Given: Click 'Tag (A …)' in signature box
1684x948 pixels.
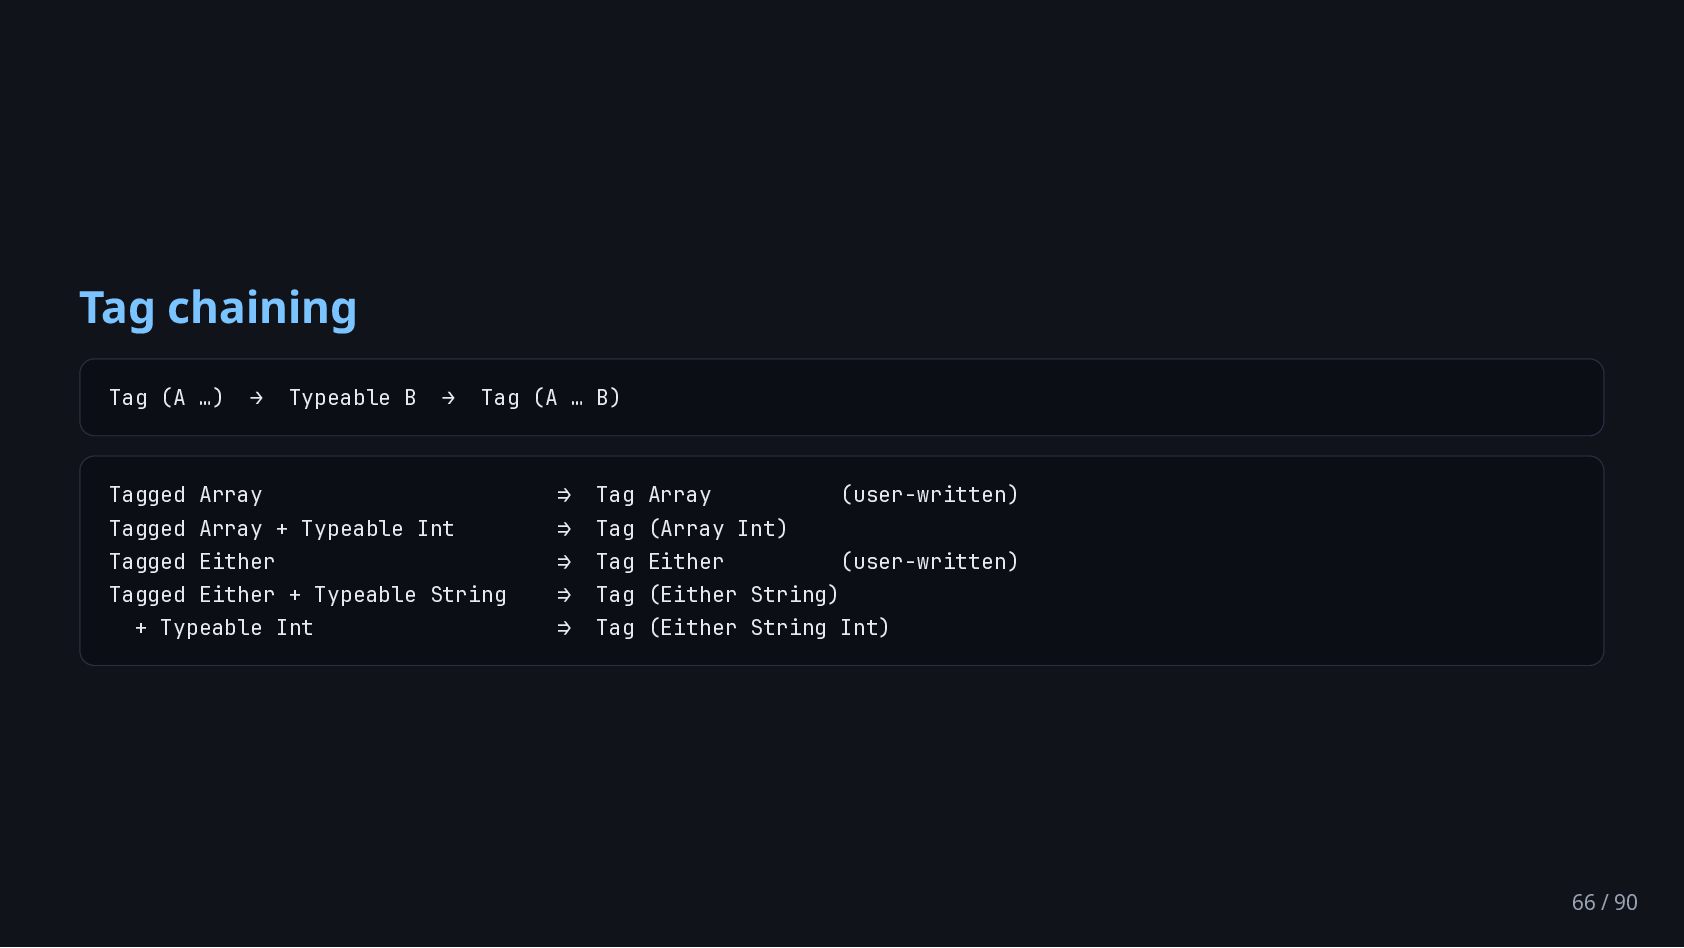Looking at the screenshot, I should (166, 398).
